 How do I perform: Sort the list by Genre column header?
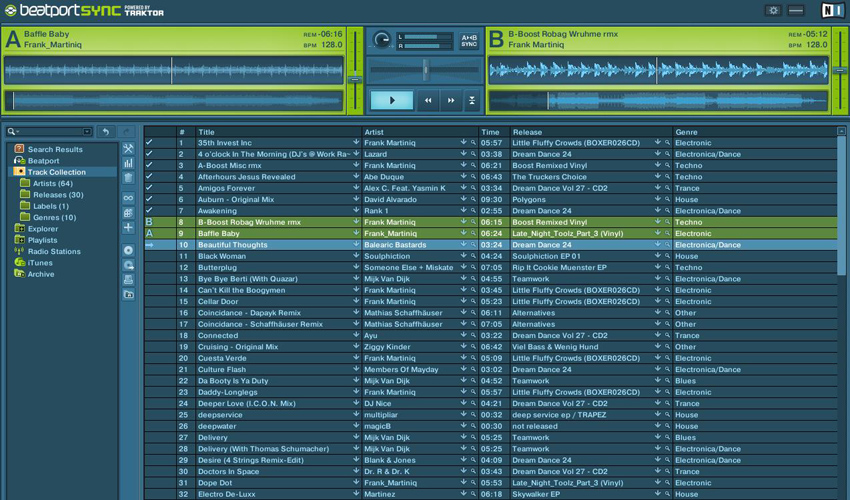click(x=755, y=132)
